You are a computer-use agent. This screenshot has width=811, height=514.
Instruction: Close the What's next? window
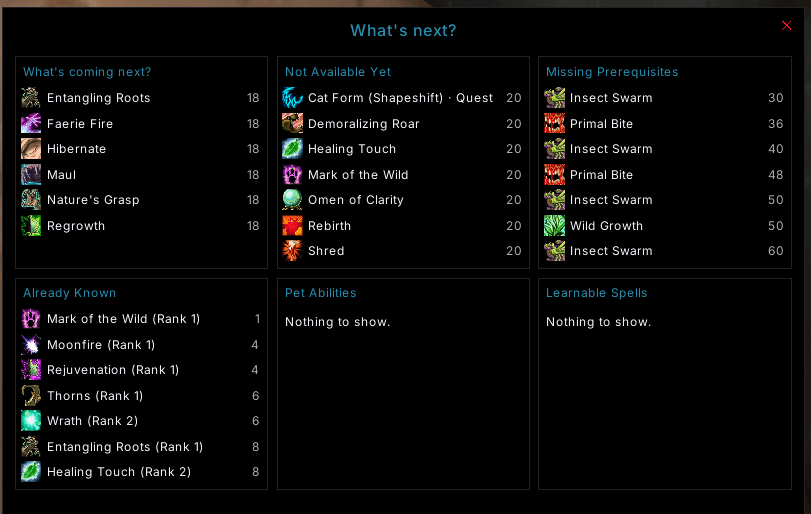[786, 25]
